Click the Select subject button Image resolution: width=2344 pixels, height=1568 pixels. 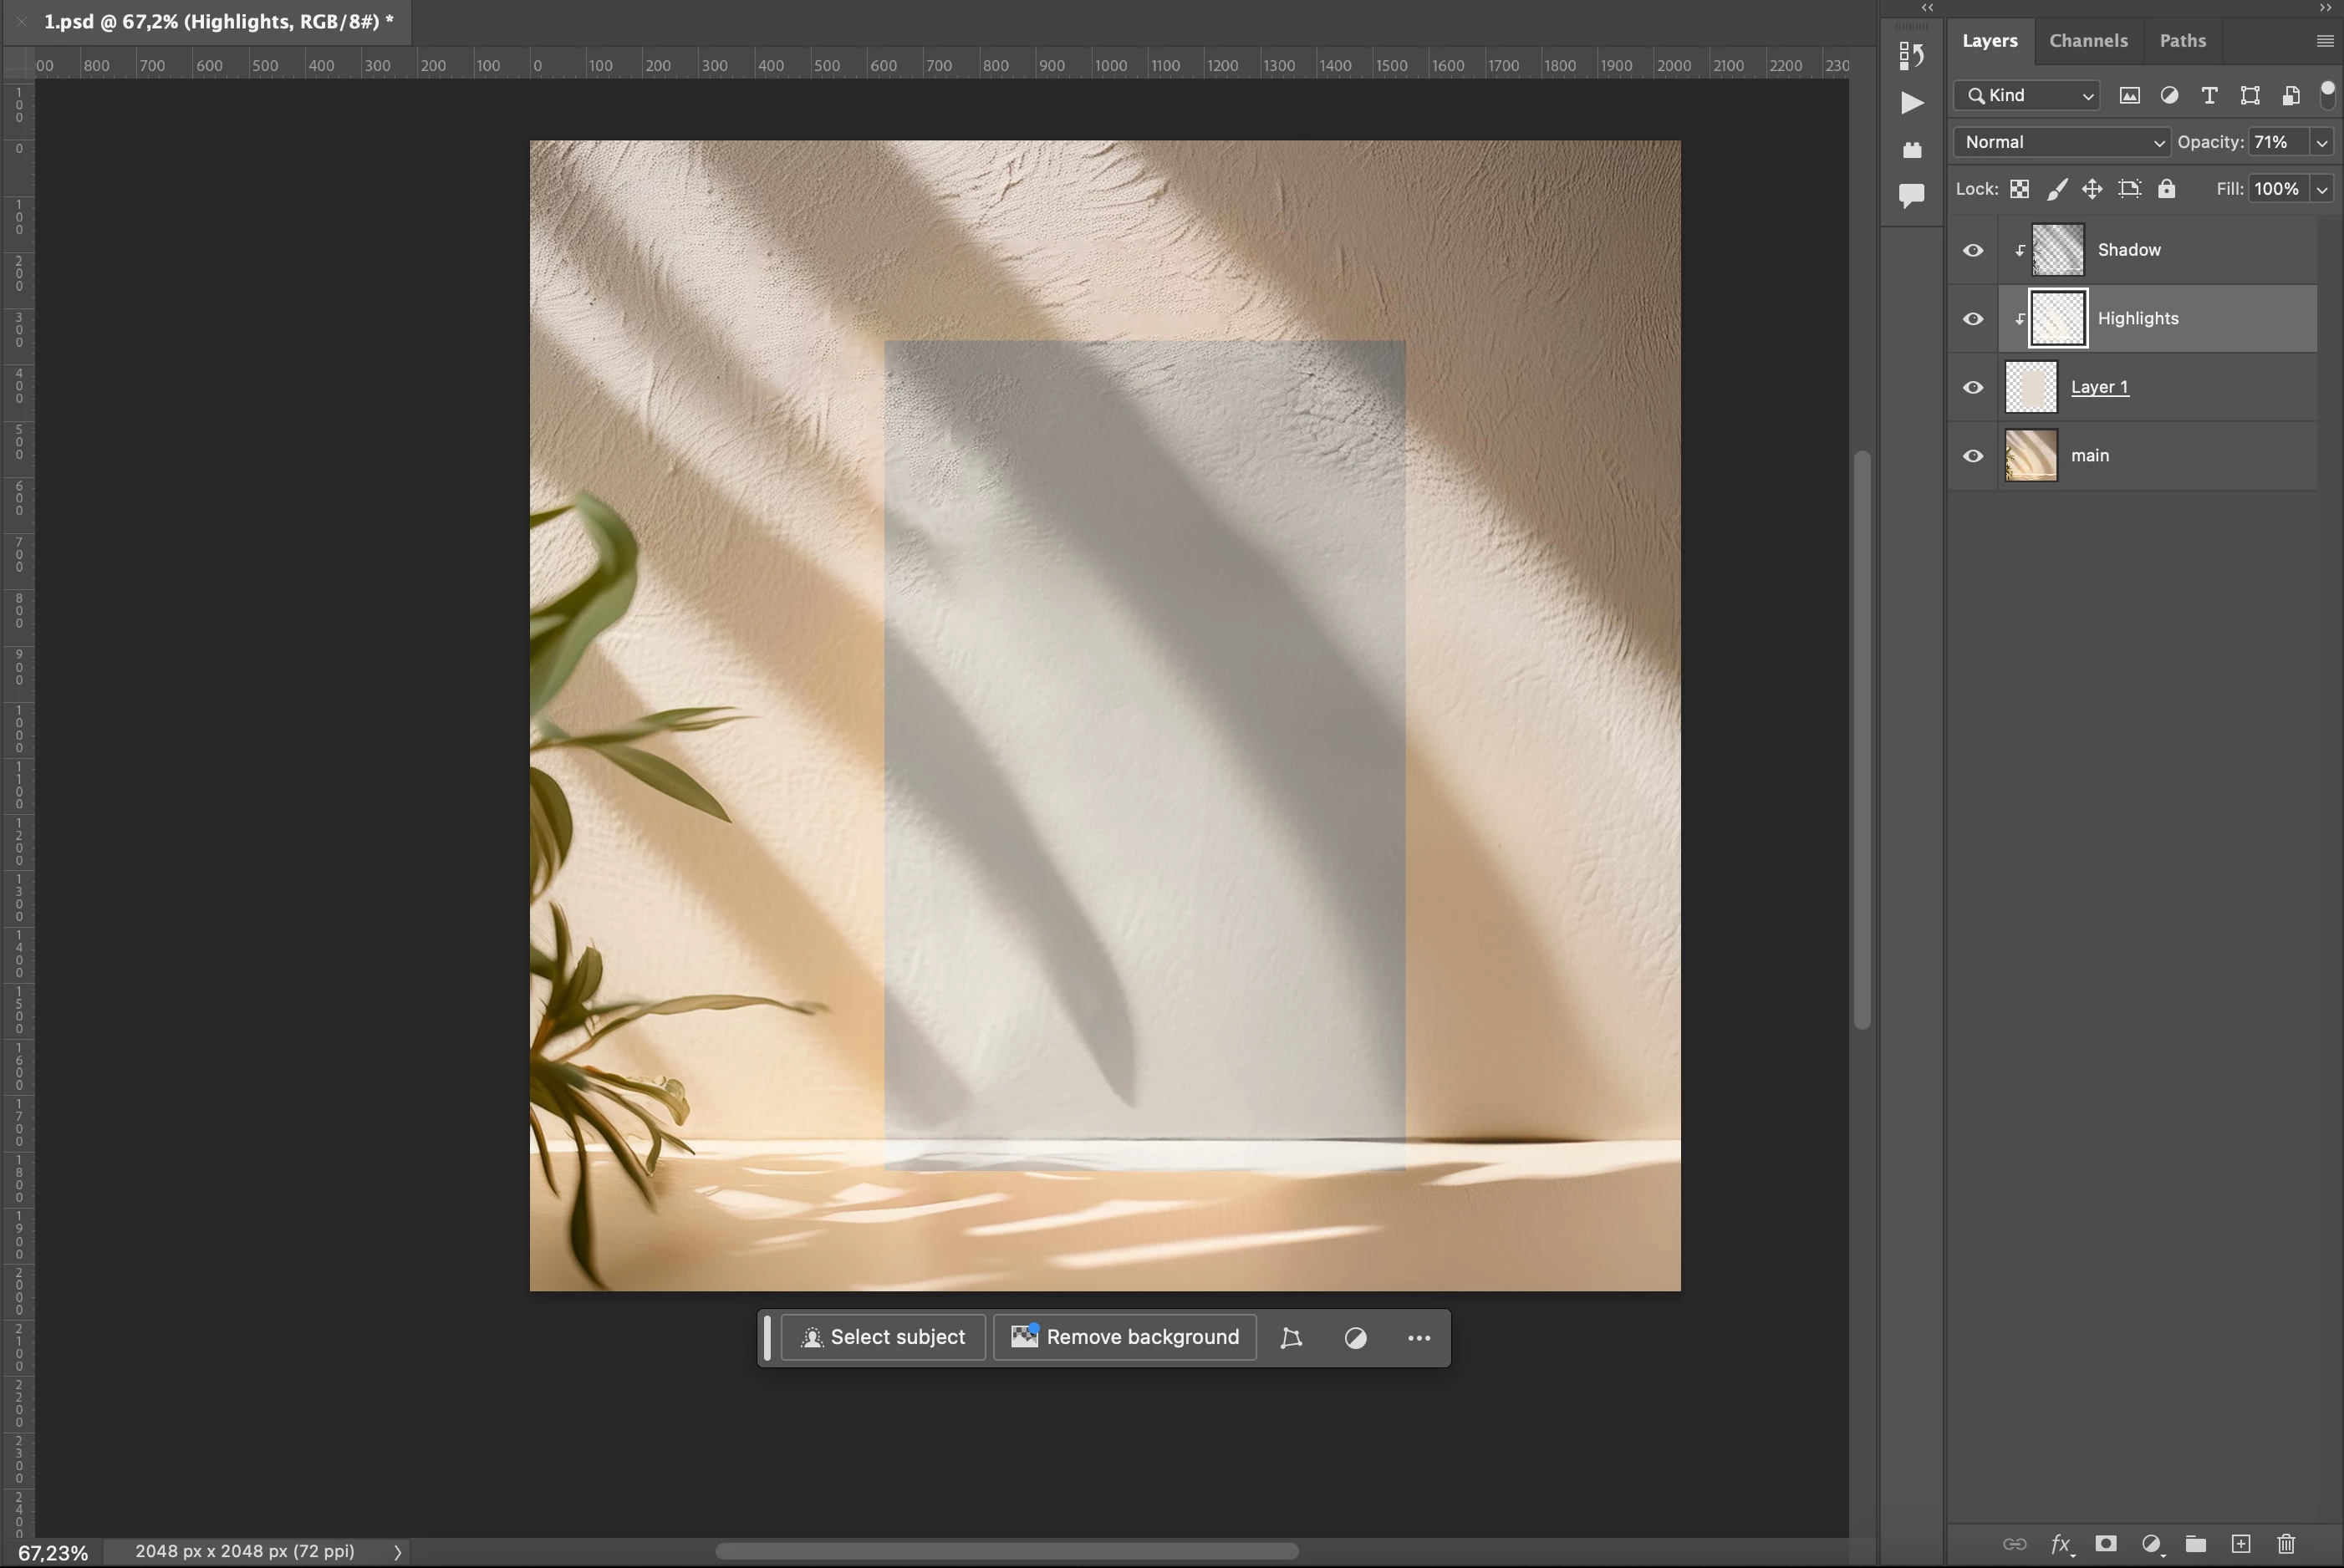click(883, 1337)
